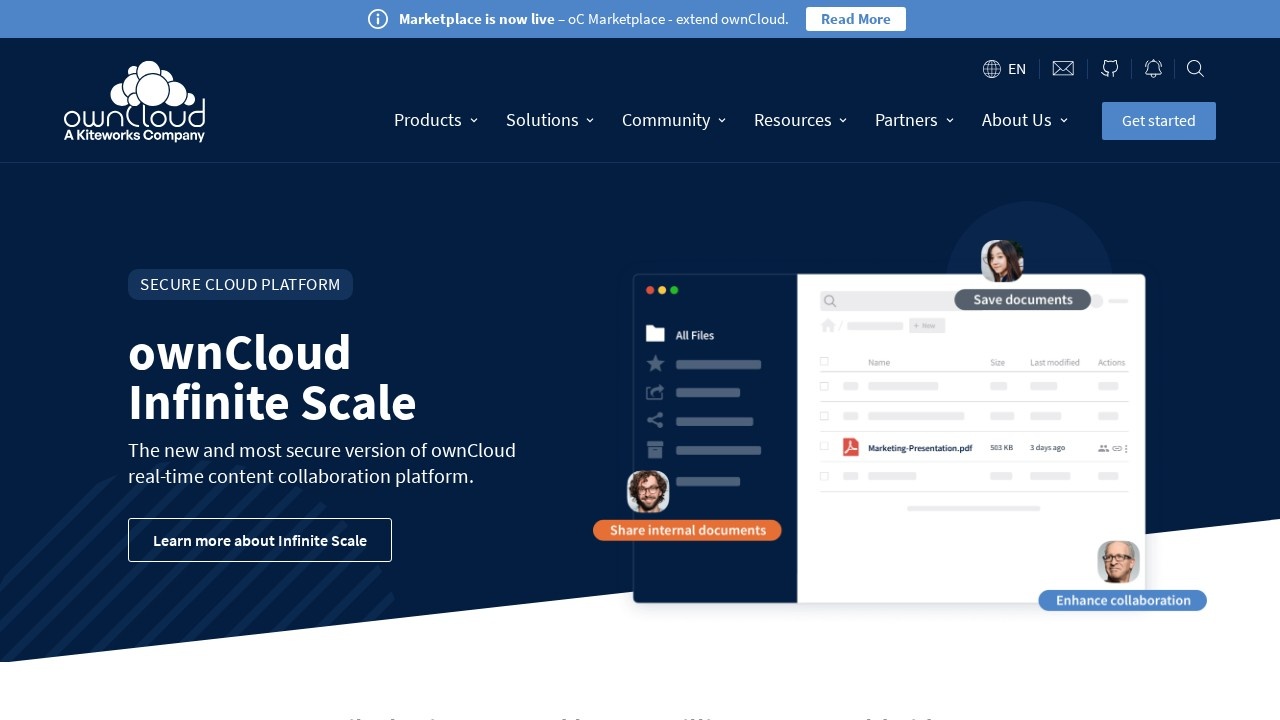1280x720 pixels.
Task: Click the bell notifications icon
Action: (1153, 69)
